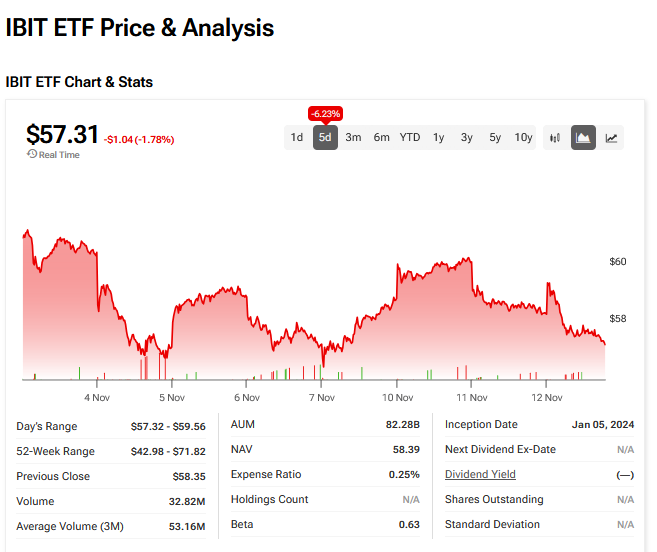The image size is (657, 552).
Task: Click the Real Time clock icon
Action: pyautogui.click(x=32, y=155)
